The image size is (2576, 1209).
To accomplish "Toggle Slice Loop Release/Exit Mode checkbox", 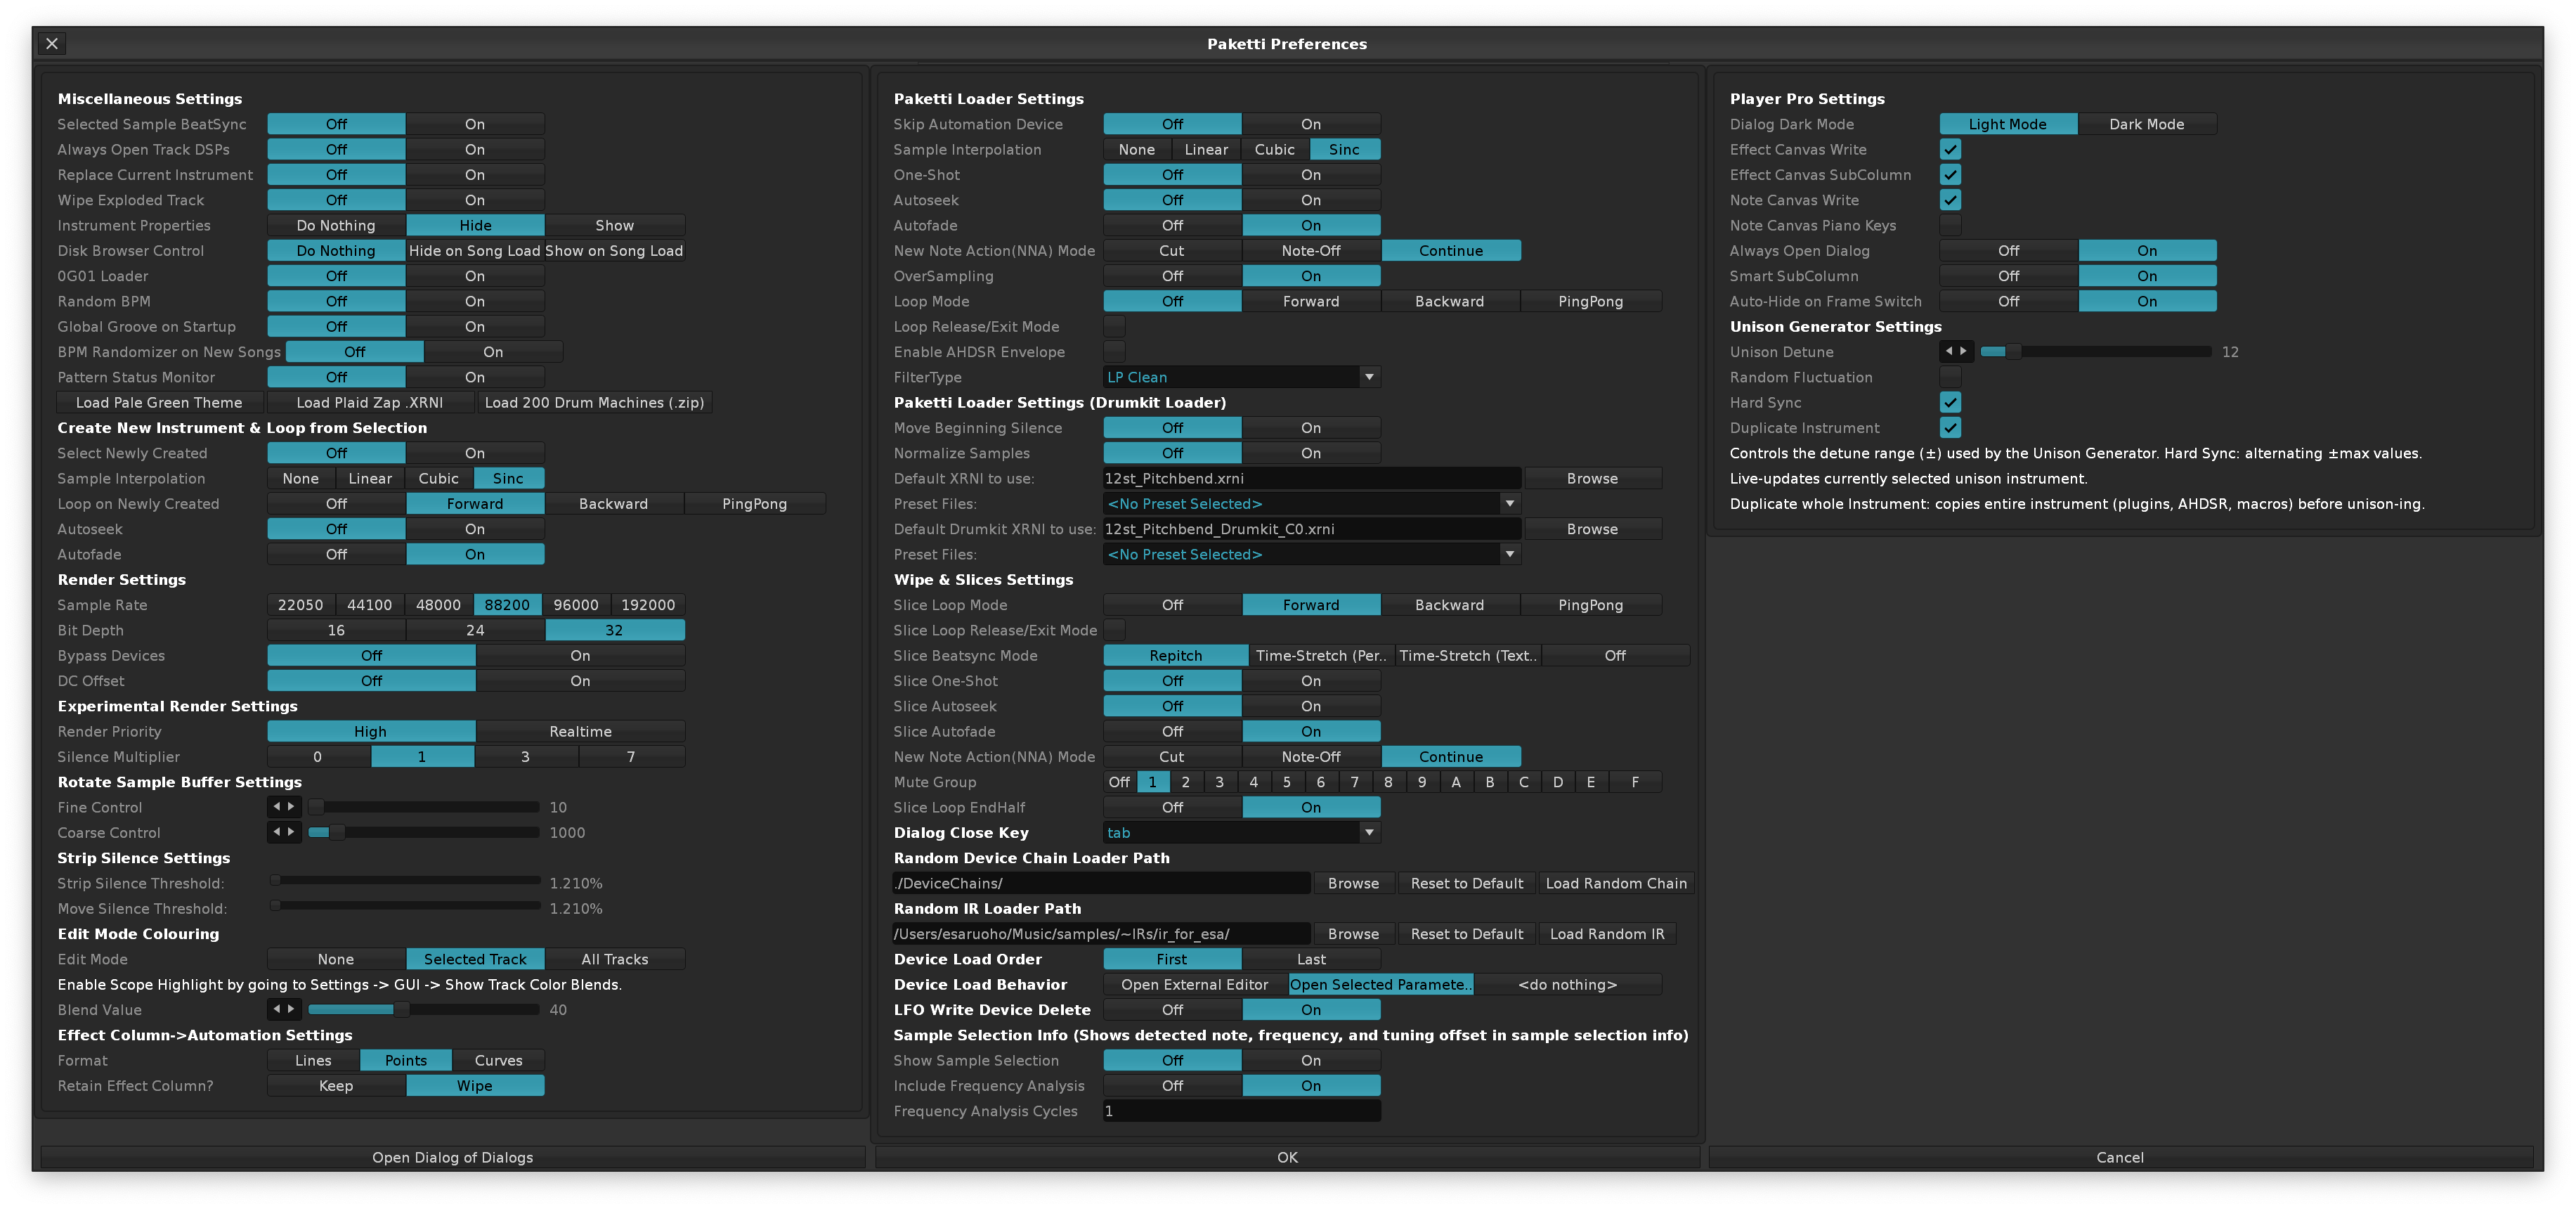I will 1114,630.
